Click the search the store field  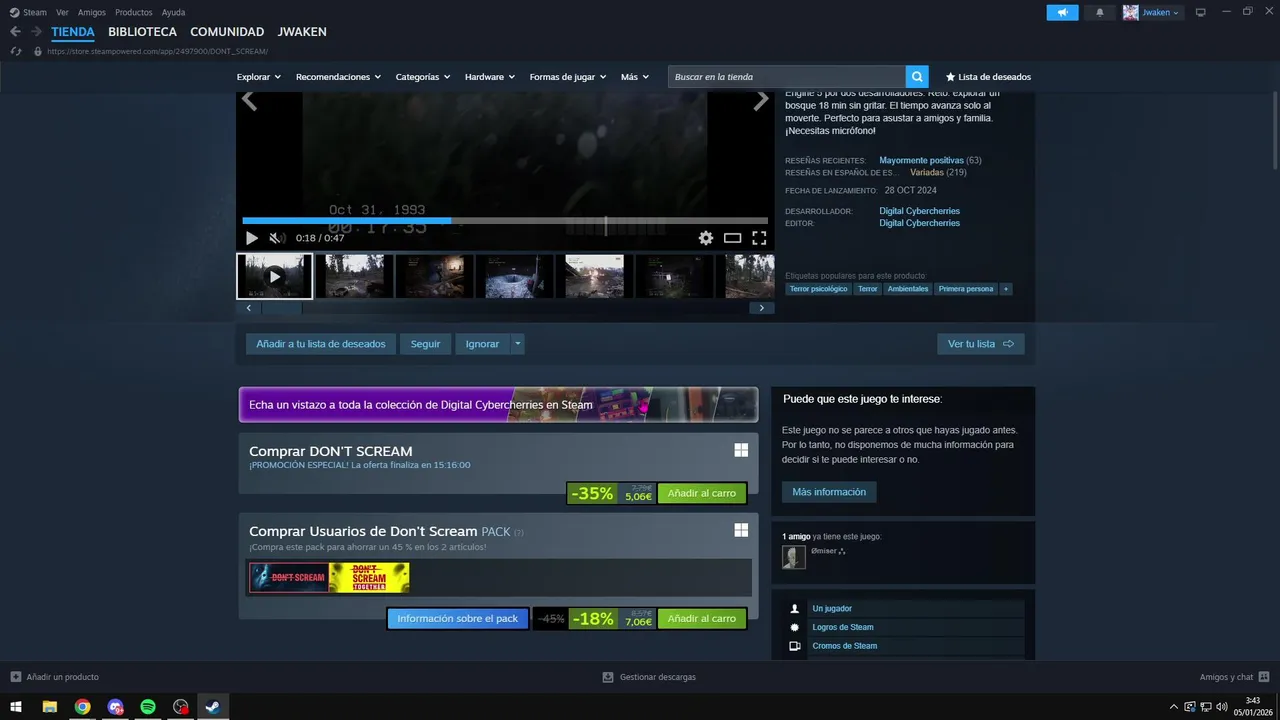point(787,77)
